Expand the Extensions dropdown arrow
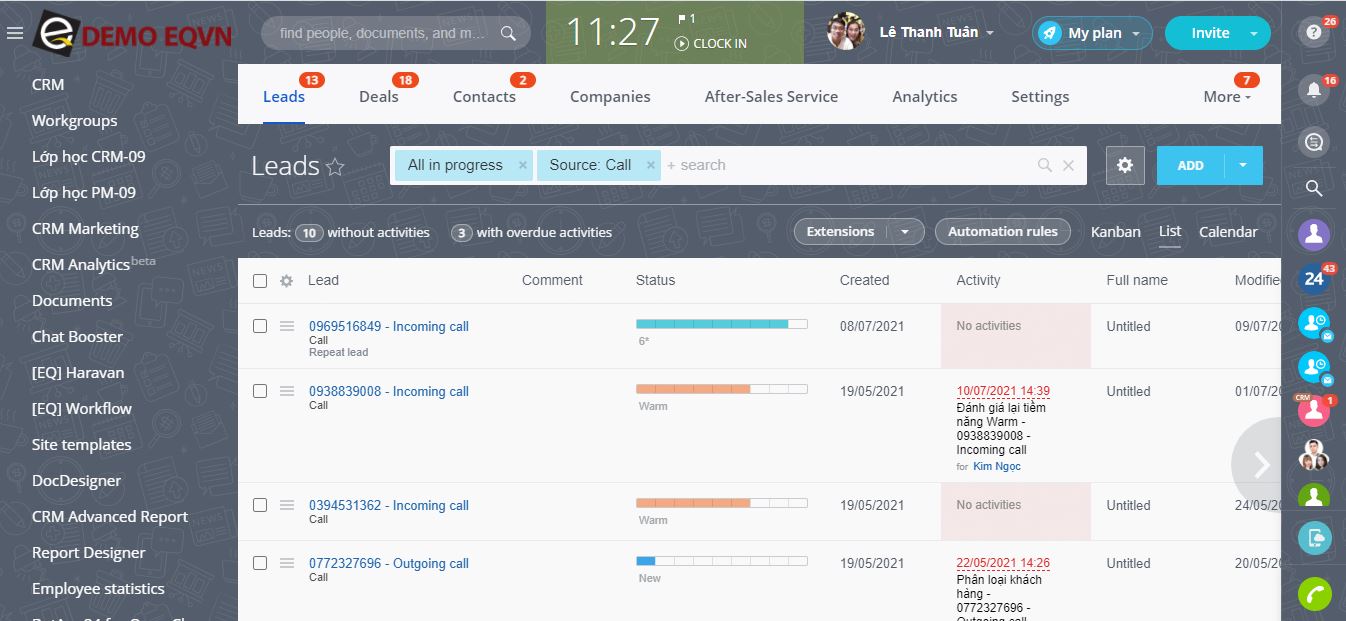The height and width of the screenshot is (621, 1346). pos(905,232)
